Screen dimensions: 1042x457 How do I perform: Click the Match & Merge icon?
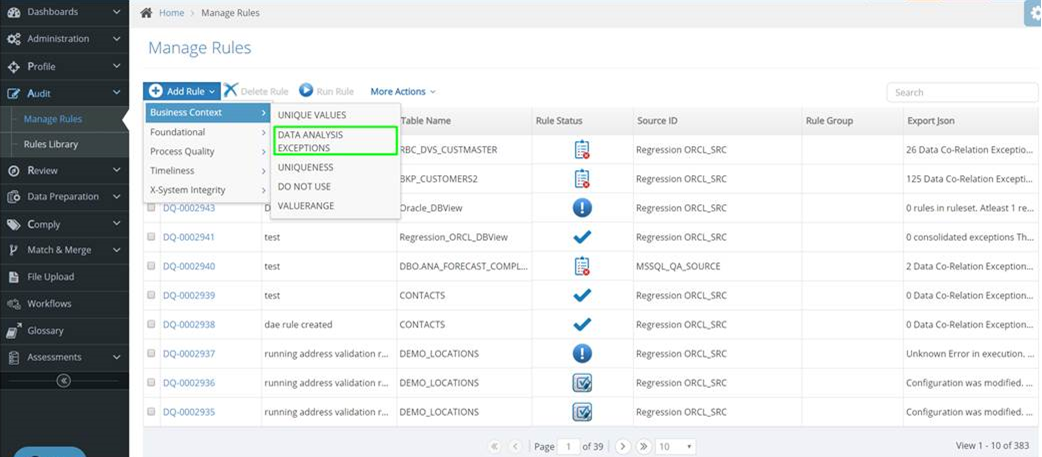pyautogui.click(x=13, y=250)
